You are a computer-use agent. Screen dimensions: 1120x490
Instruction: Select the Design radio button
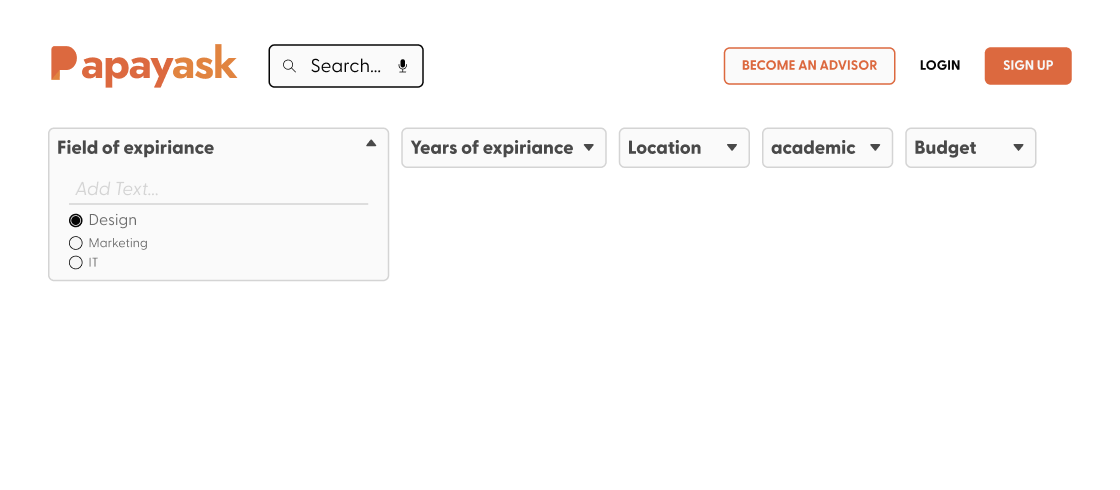tap(76, 221)
